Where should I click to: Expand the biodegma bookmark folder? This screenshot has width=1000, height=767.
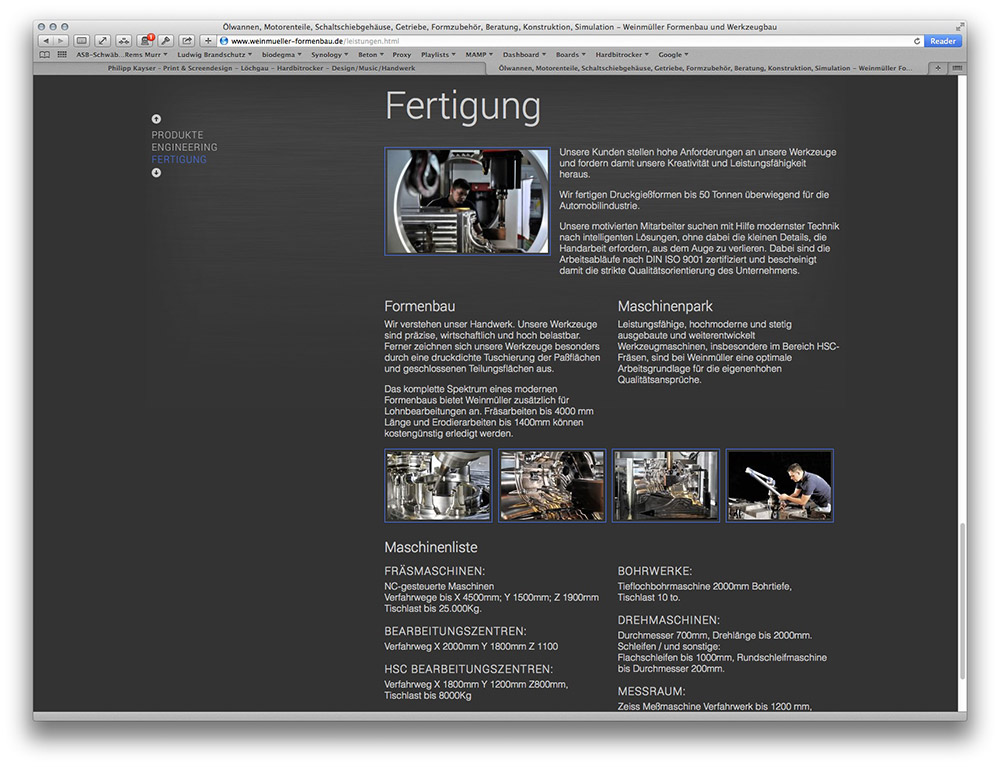pos(282,55)
